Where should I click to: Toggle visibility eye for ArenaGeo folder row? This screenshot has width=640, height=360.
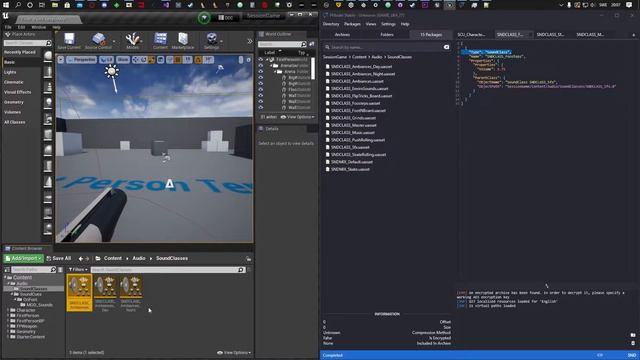point(261,65)
